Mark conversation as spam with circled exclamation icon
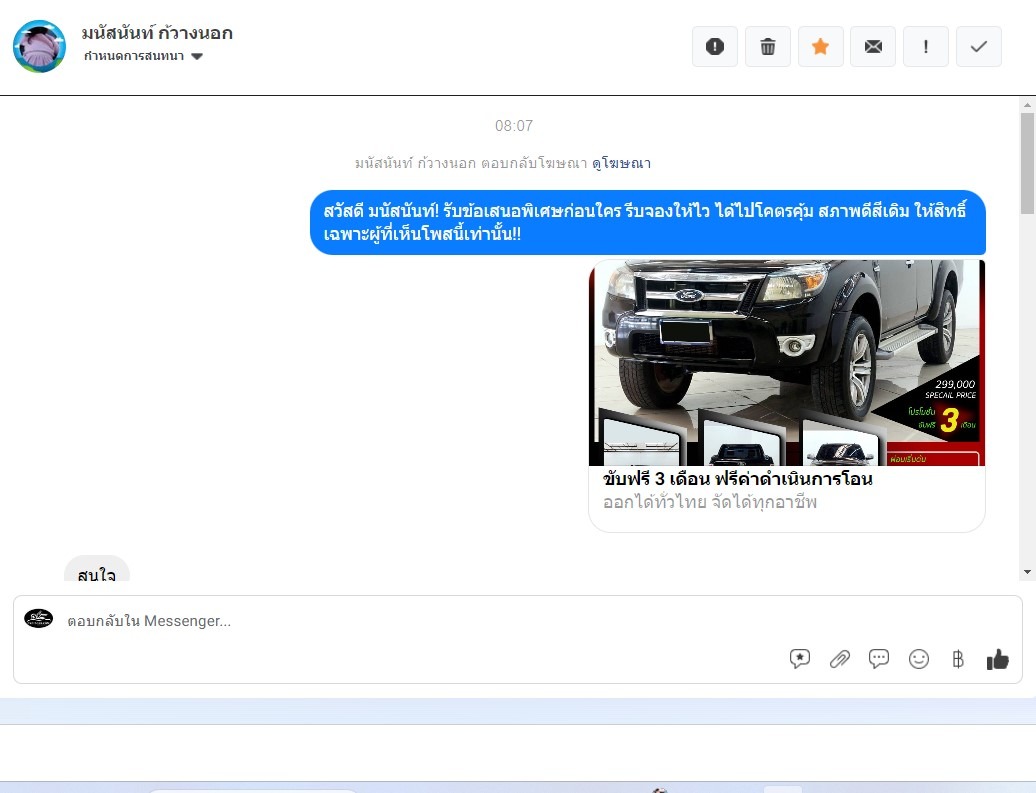 coord(714,46)
